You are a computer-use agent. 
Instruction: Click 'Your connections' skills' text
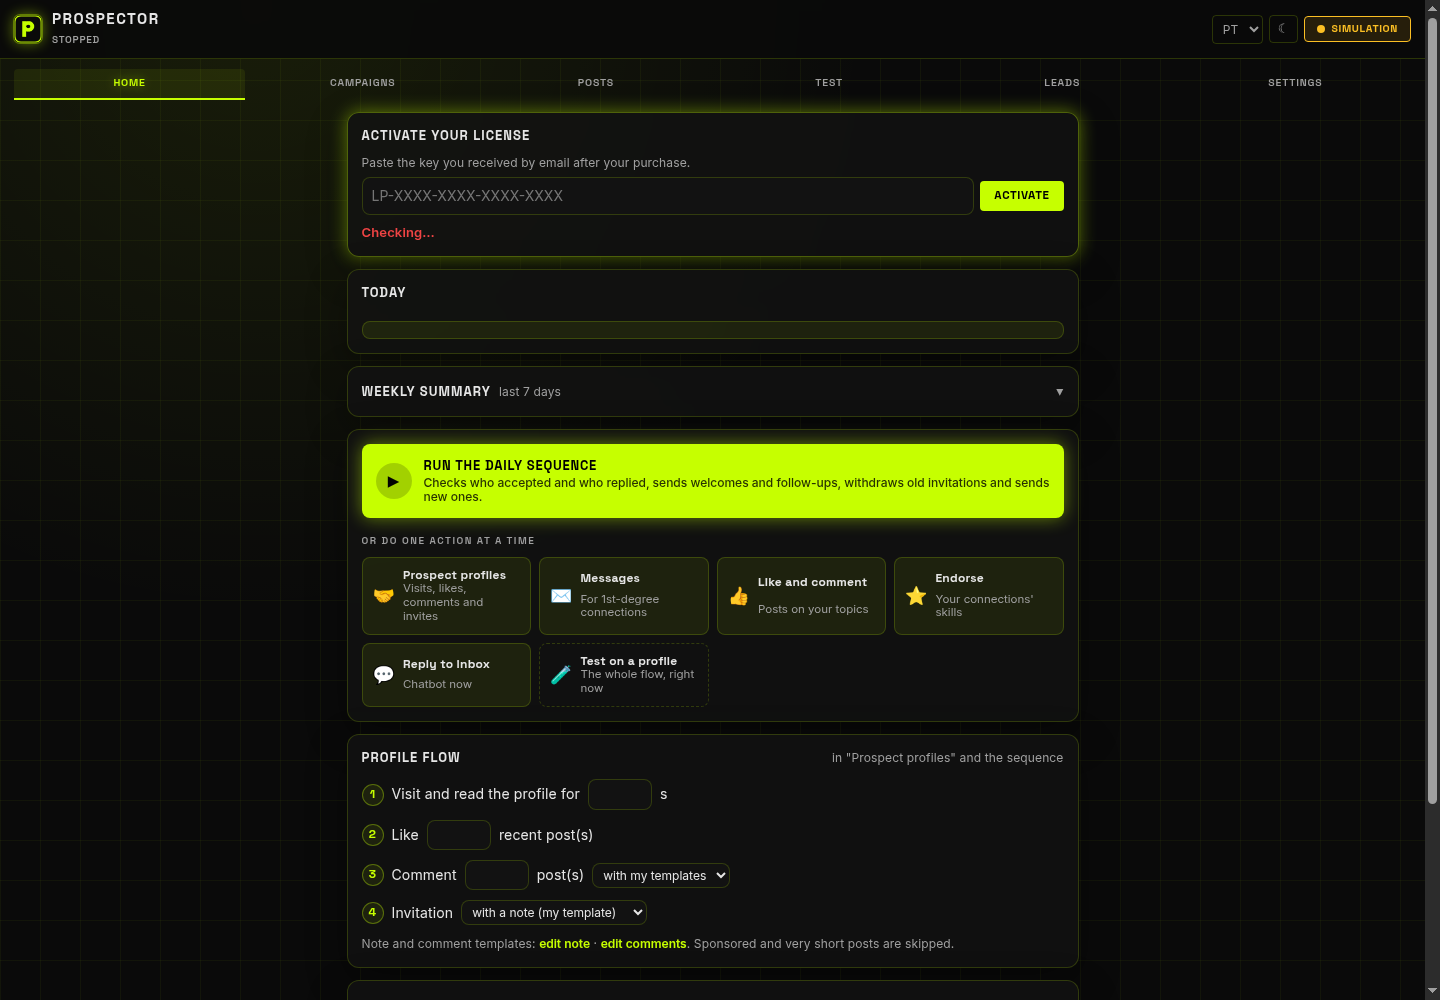pos(984,606)
